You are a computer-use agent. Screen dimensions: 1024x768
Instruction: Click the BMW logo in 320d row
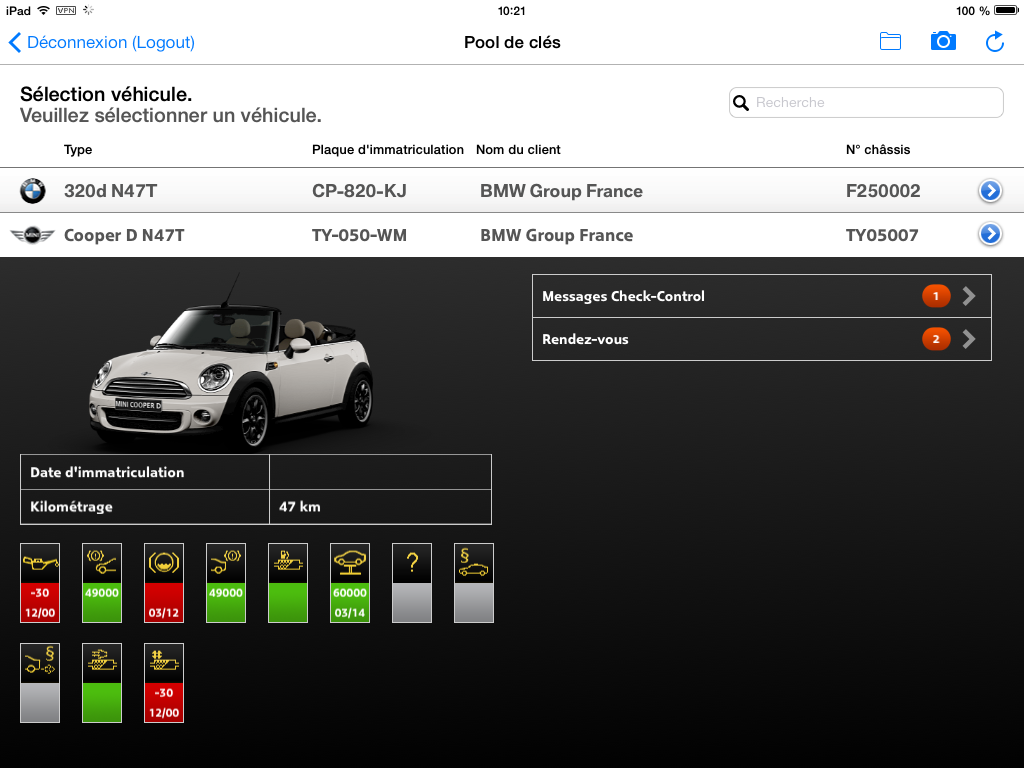click(33, 191)
